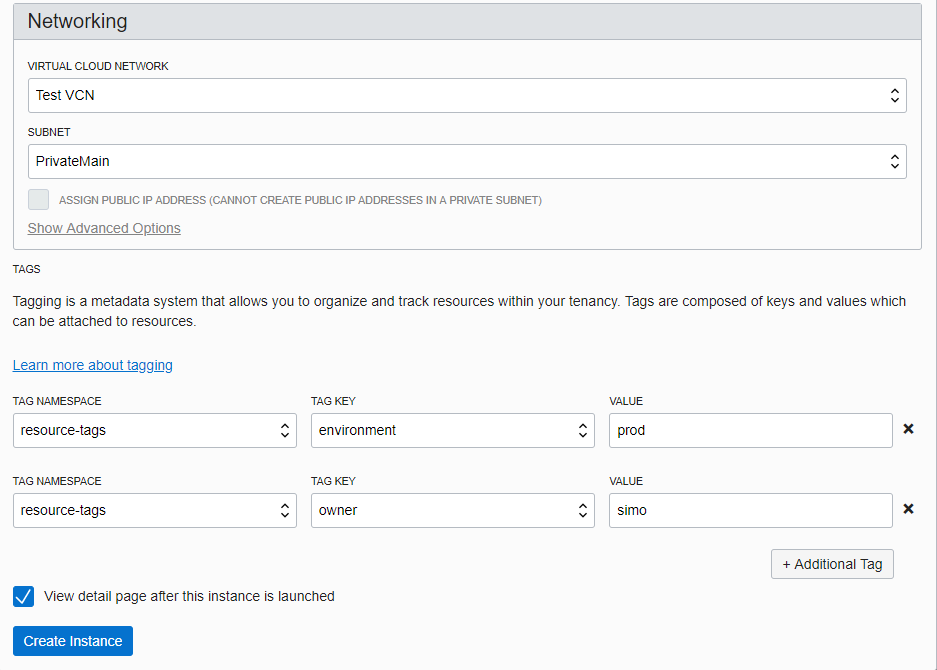Click the TAGS heading text
937x670 pixels.
coord(26,270)
